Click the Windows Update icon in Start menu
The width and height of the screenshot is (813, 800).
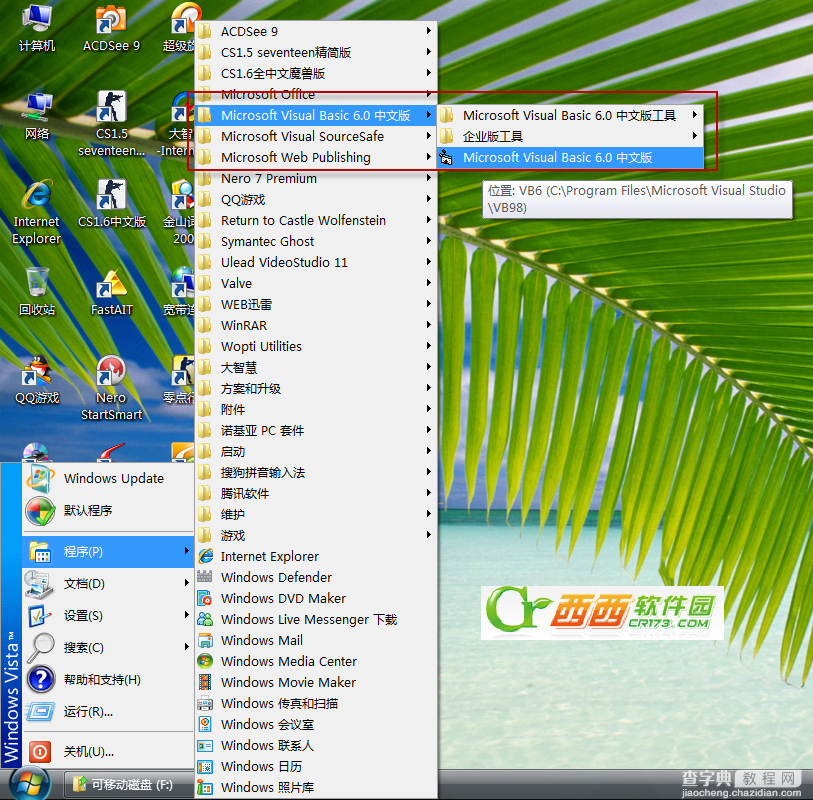point(39,478)
